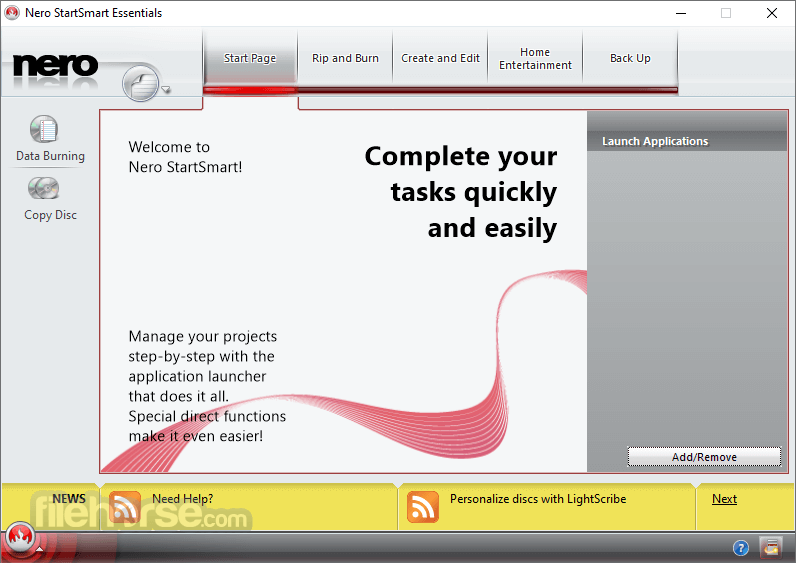Image resolution: width=796 pixels, height=563 pixels.
Task: Click the Nero flame button at bottom left
Action: (x=20, y=537)
